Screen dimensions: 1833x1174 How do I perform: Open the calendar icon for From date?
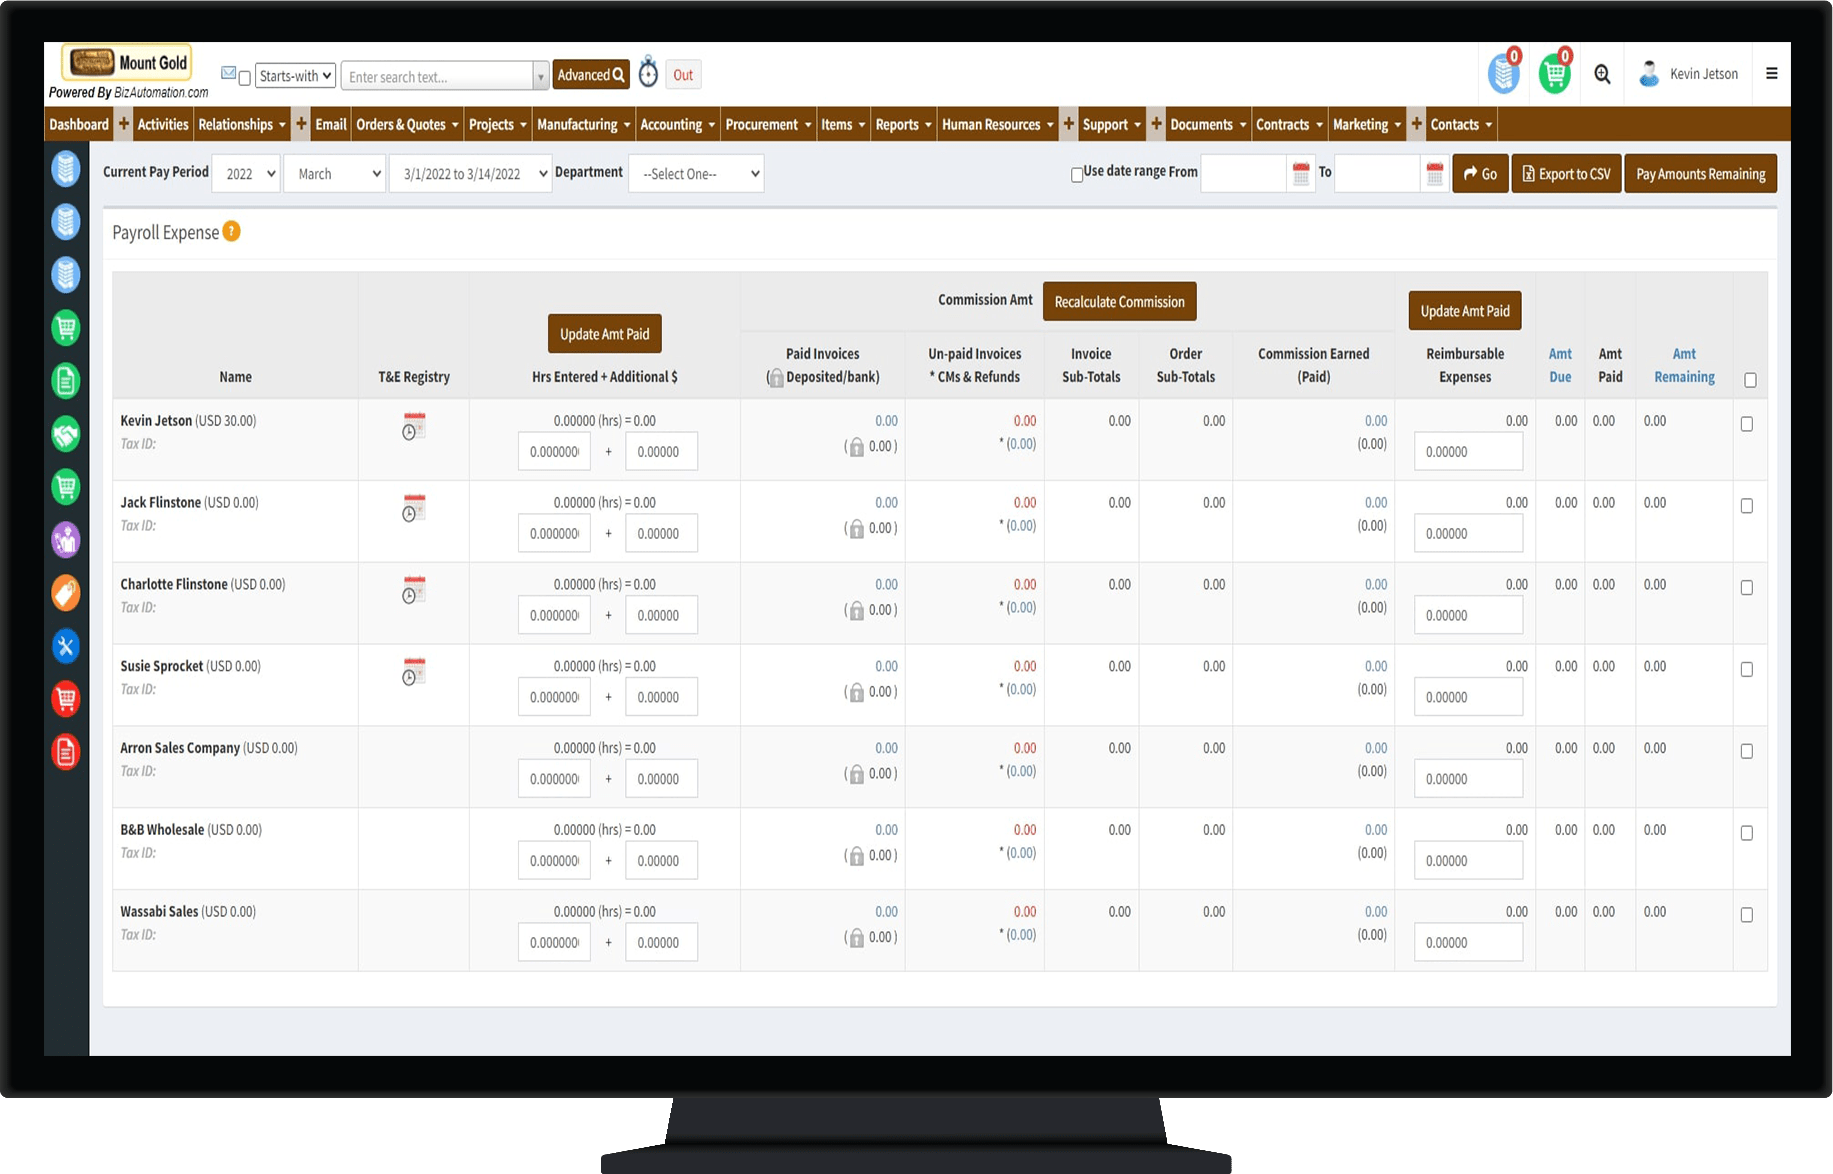click(1301, 174)
